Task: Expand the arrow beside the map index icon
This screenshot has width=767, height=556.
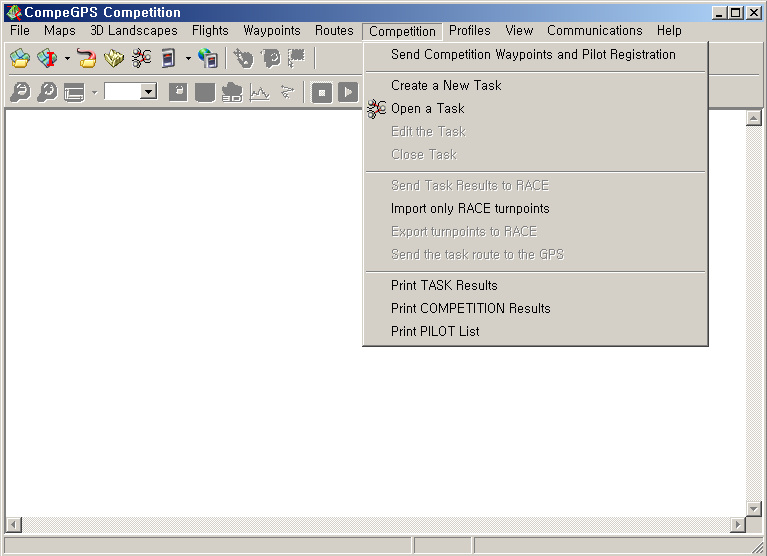Action: [x=67, y=59]
